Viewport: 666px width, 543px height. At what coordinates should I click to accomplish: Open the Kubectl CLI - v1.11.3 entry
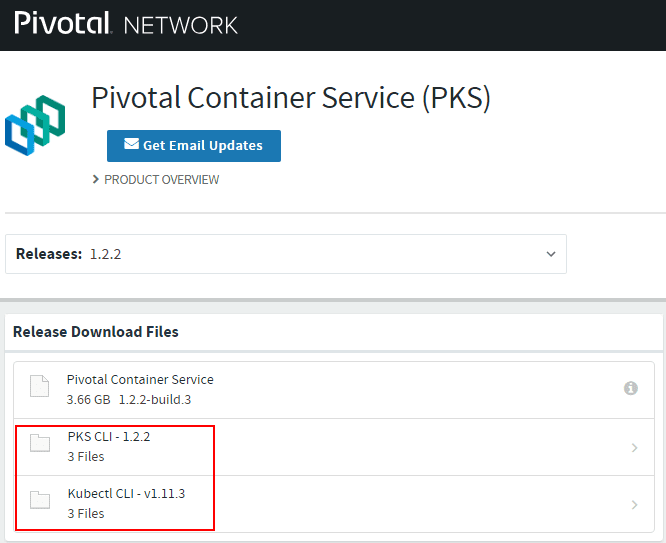tap(126, 494)
